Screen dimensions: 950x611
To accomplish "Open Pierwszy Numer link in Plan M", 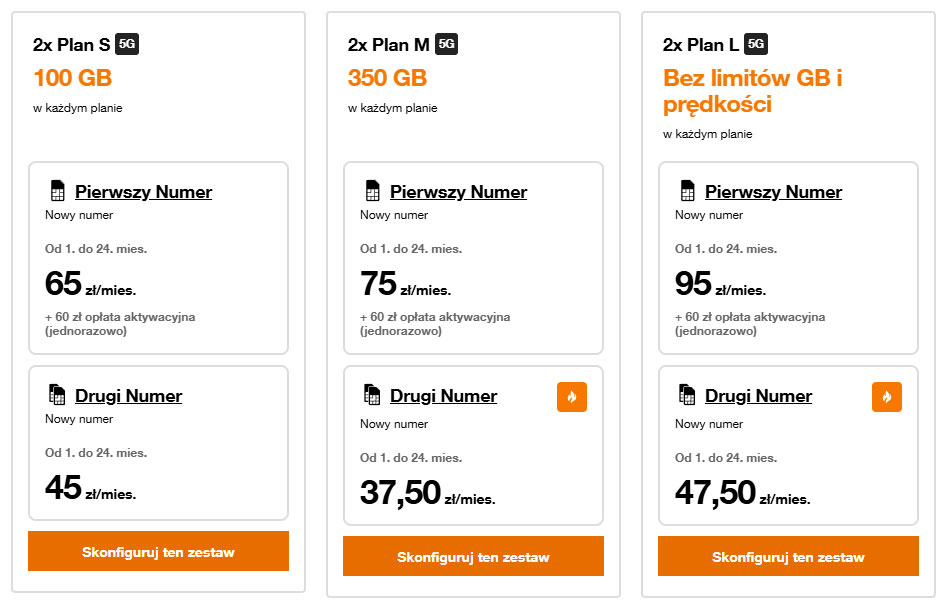I will (x=459, y=192).
